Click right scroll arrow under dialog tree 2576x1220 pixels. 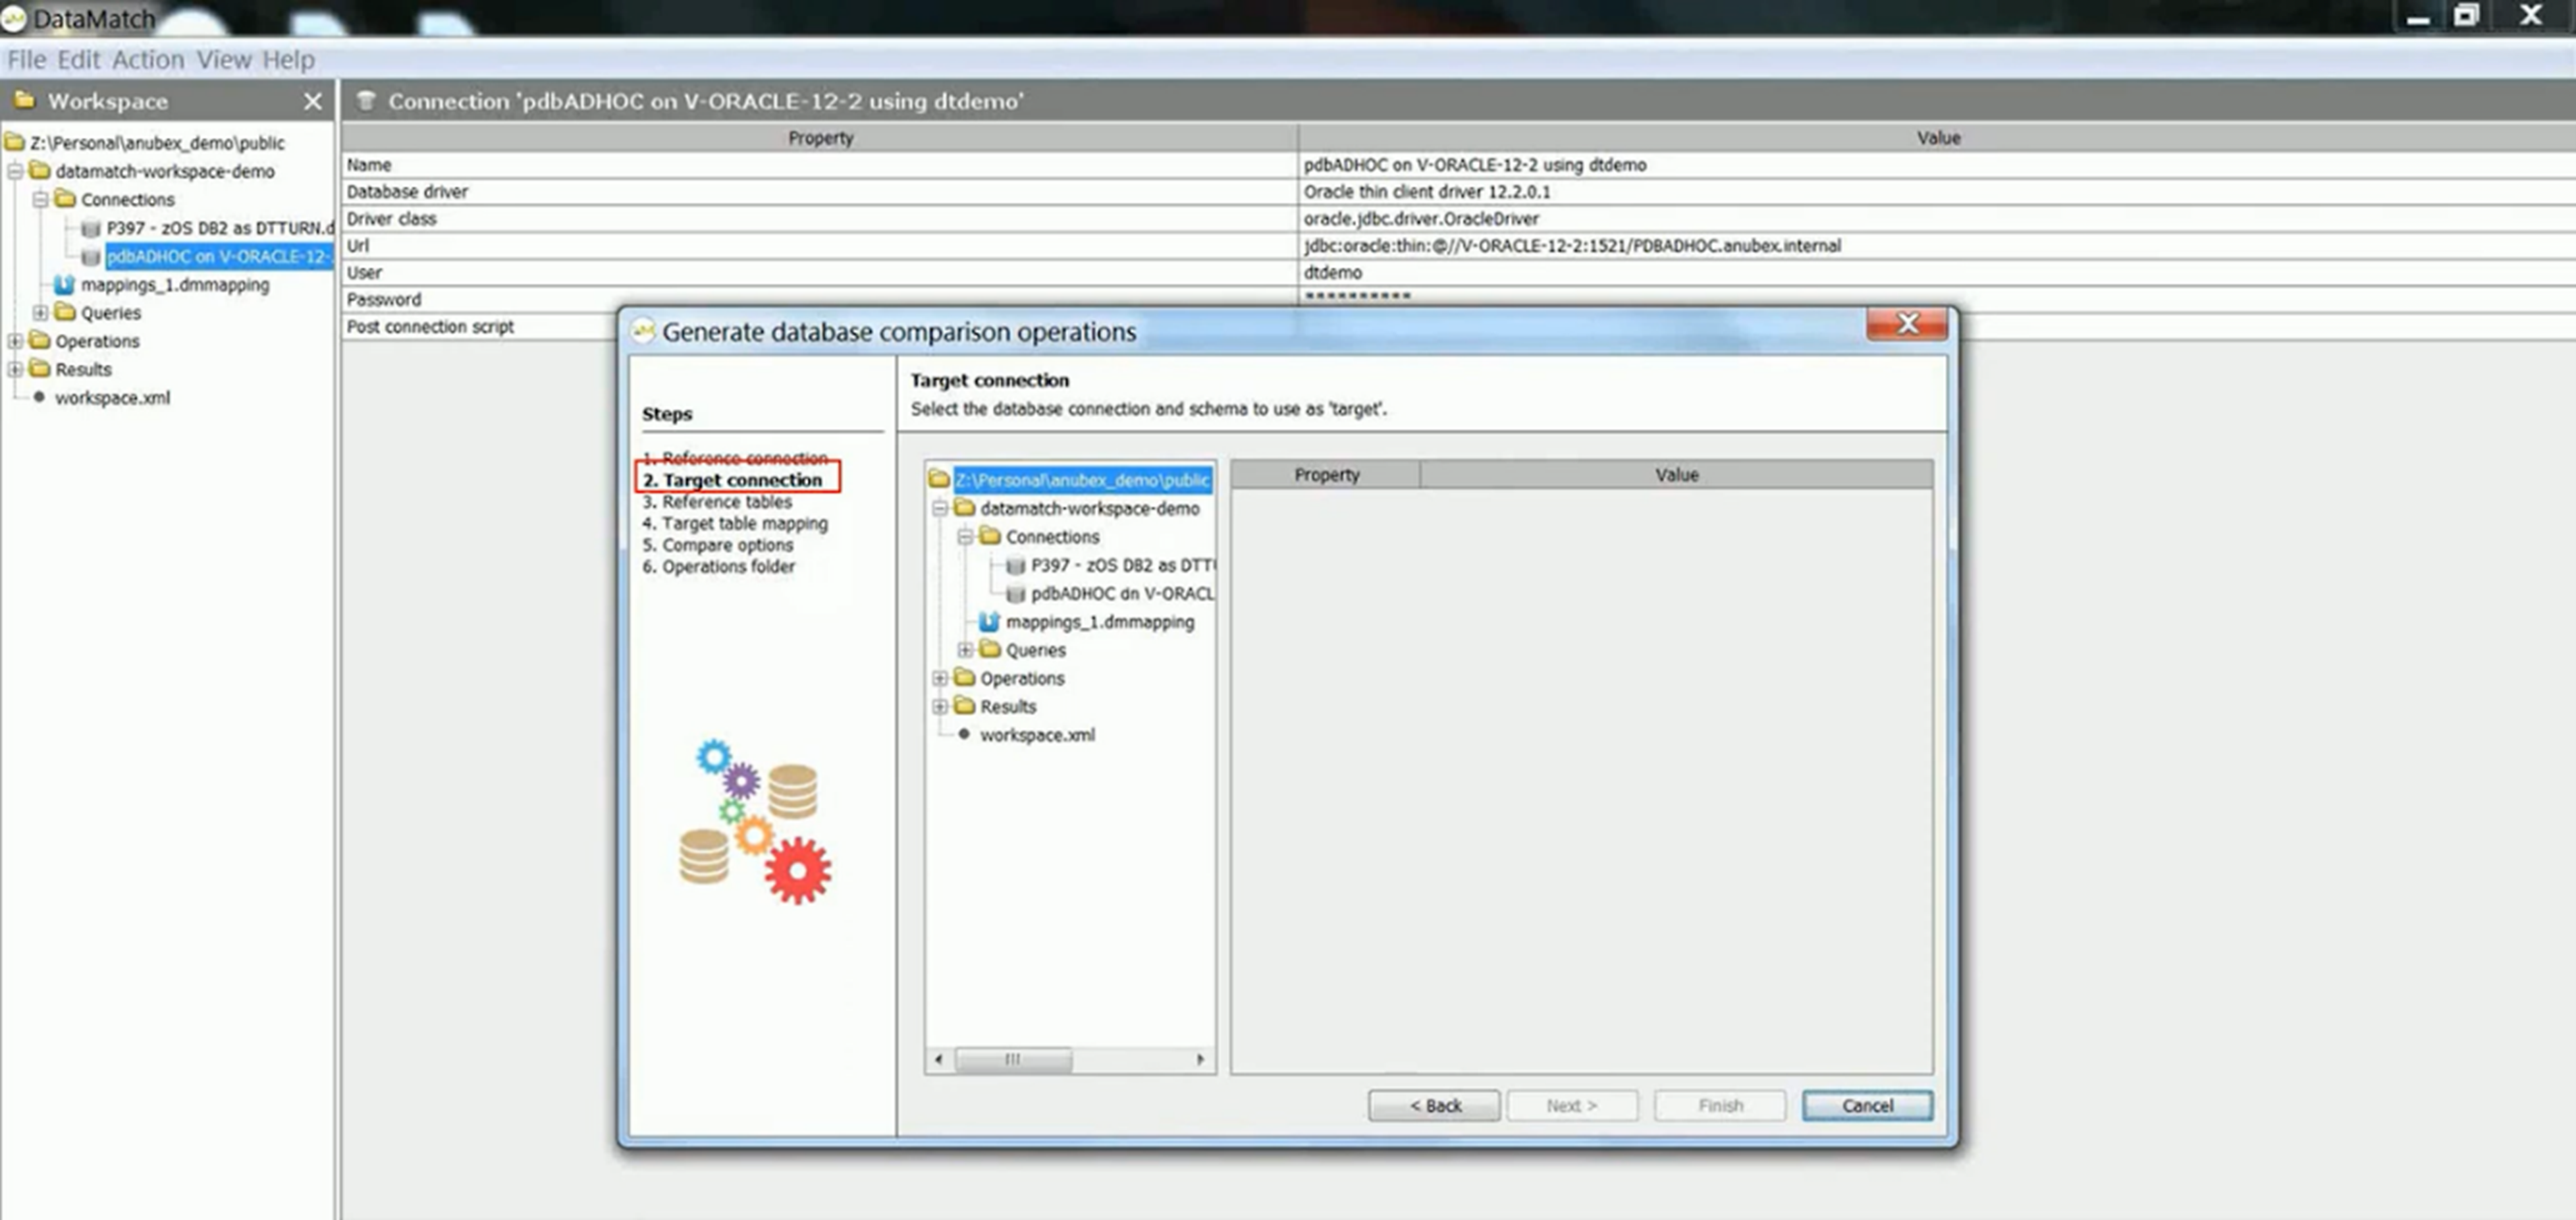(1200, 1059)
